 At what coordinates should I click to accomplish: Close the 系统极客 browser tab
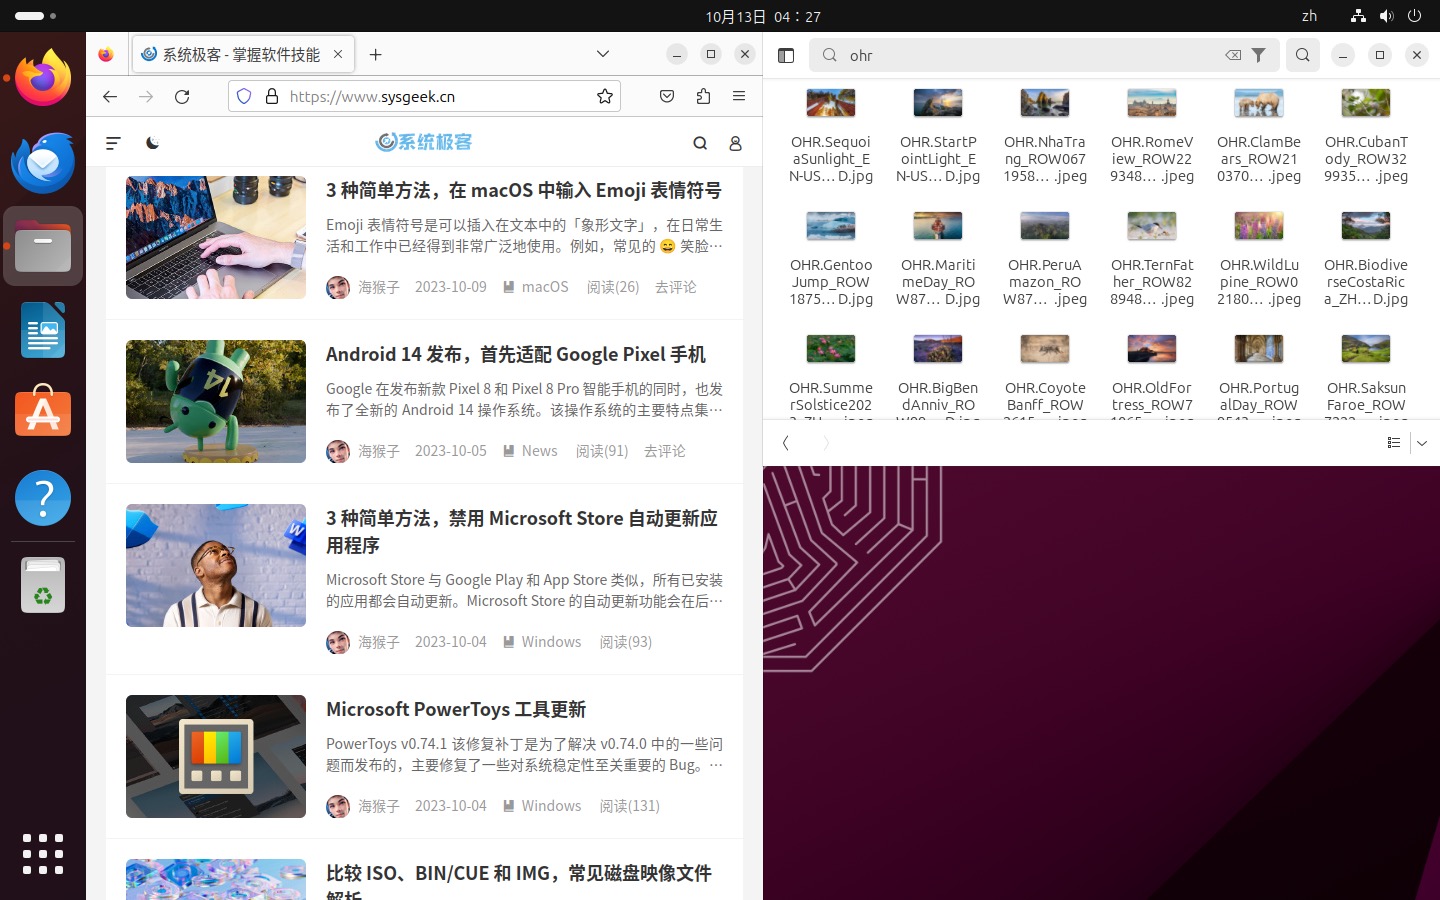point(338,54)
